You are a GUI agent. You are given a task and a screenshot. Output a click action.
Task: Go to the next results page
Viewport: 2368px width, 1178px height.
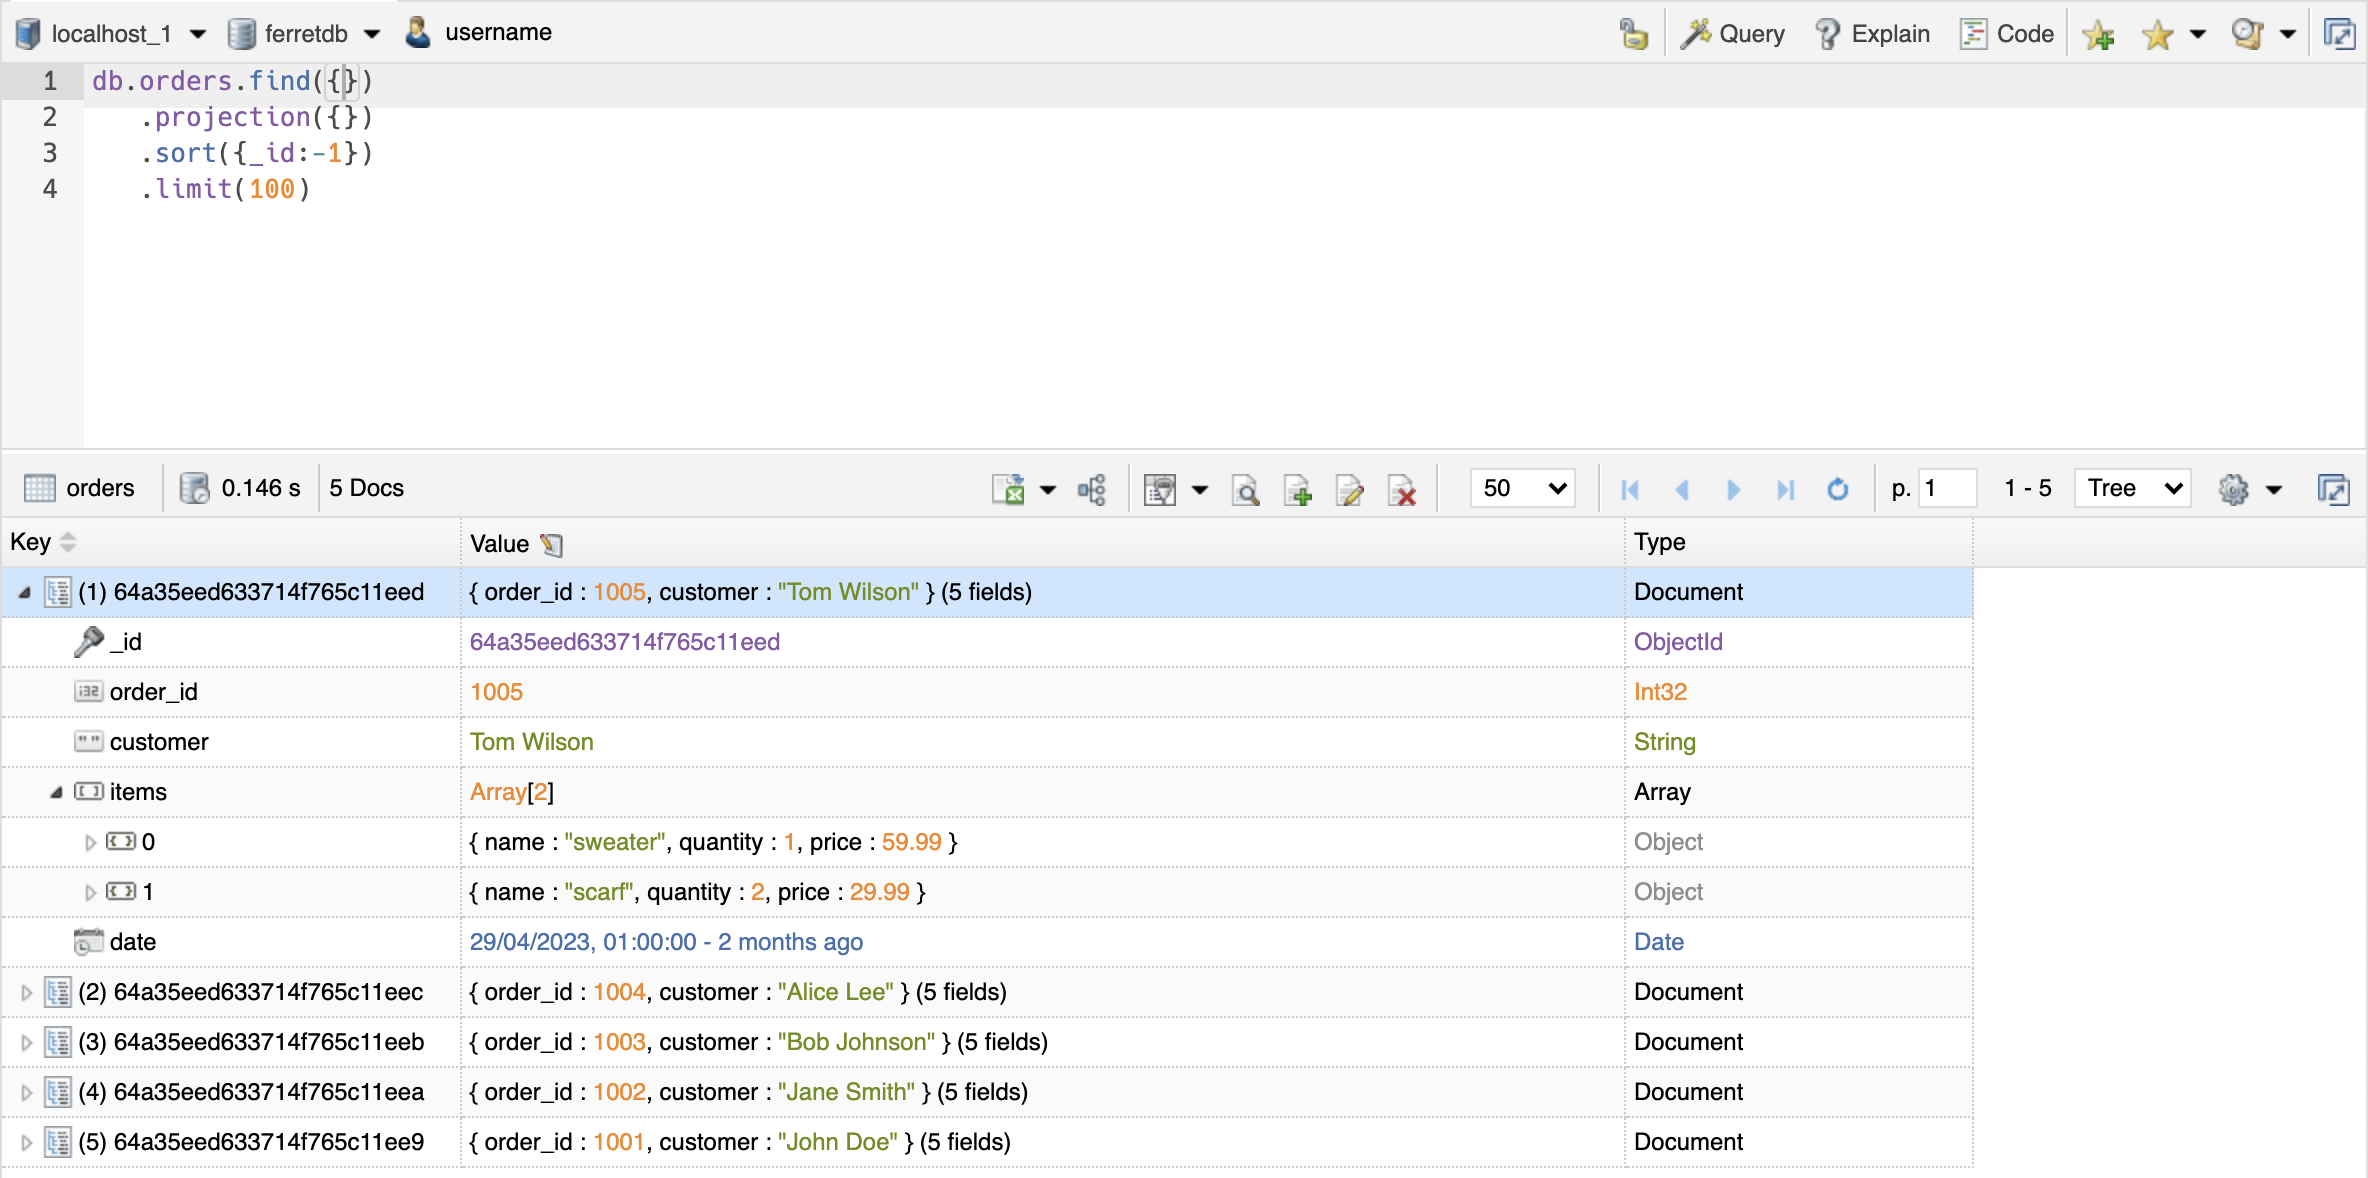click(x=1734, y=489)
